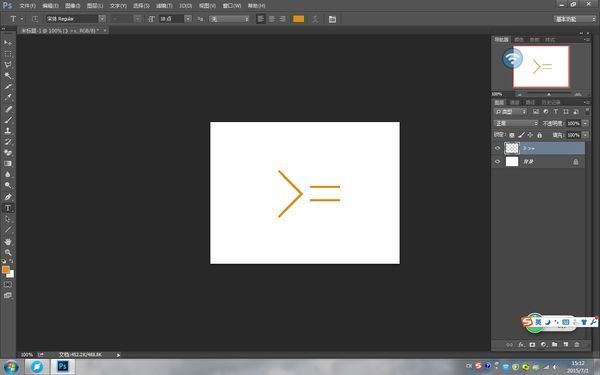The image size is (600, 375).
Task: Select the Horizontal Type tool in toolbox
Action: [8, 209]
